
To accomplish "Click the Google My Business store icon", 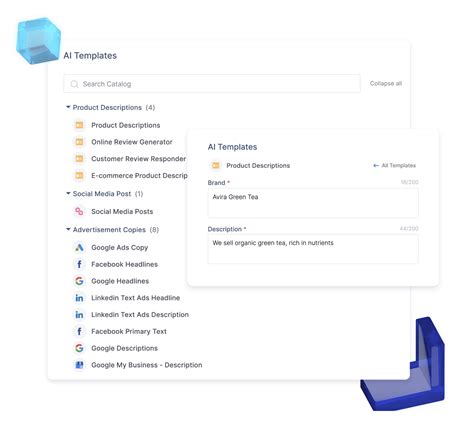I will 79,365.
